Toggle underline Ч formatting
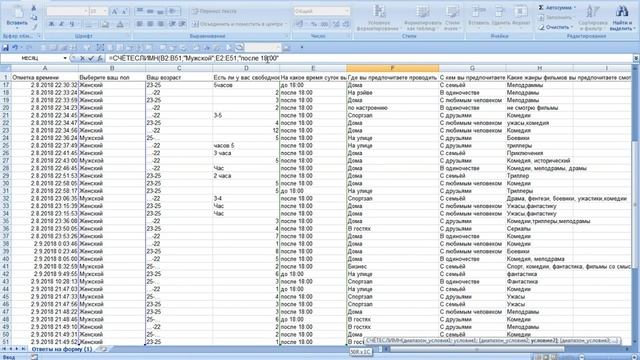The image size is (640, 360). click(72, 24)
